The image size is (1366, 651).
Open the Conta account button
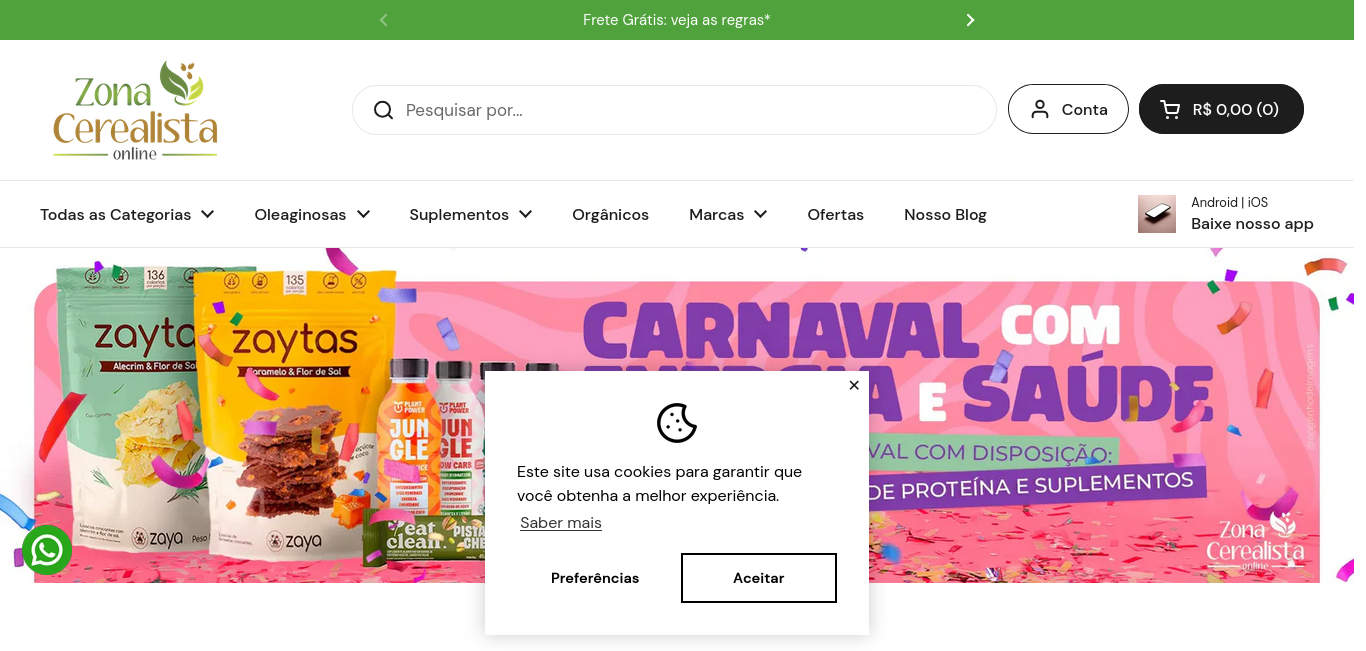click(1068, 109)
